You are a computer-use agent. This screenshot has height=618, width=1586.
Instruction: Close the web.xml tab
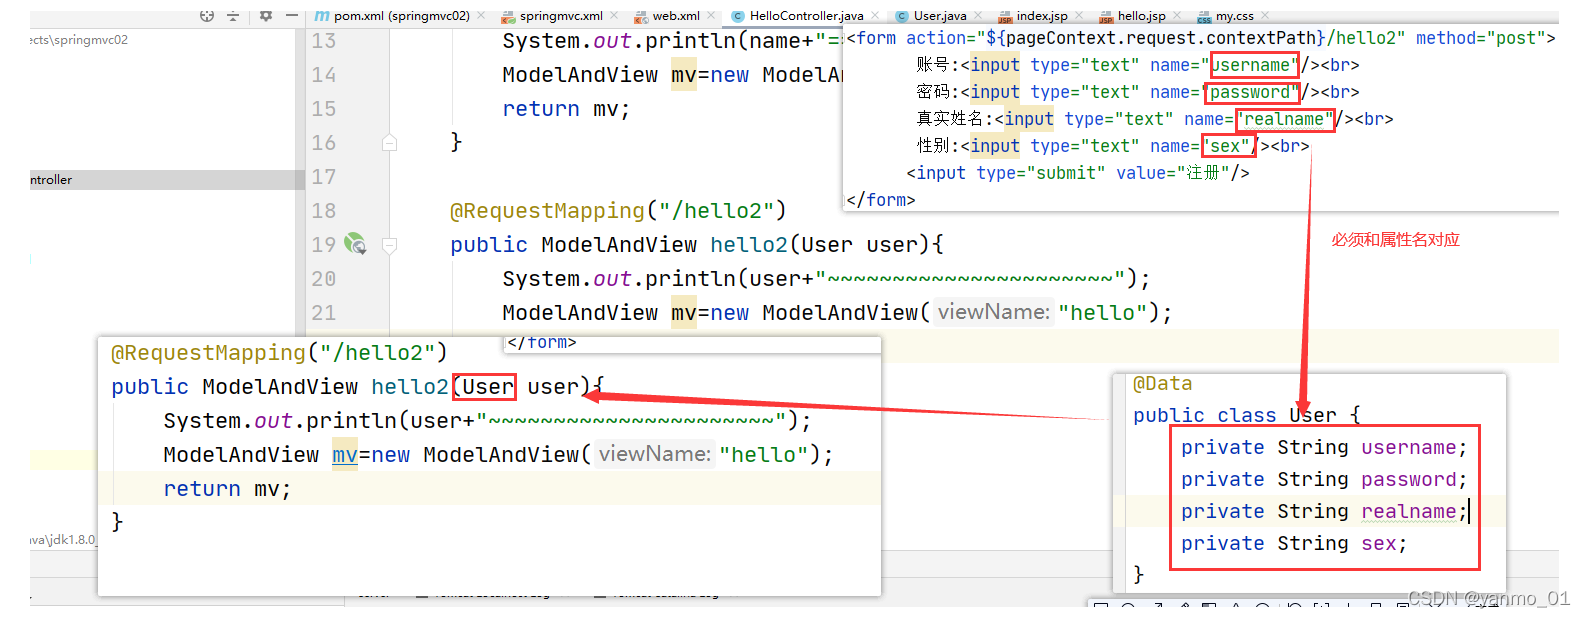click(711, 16)
